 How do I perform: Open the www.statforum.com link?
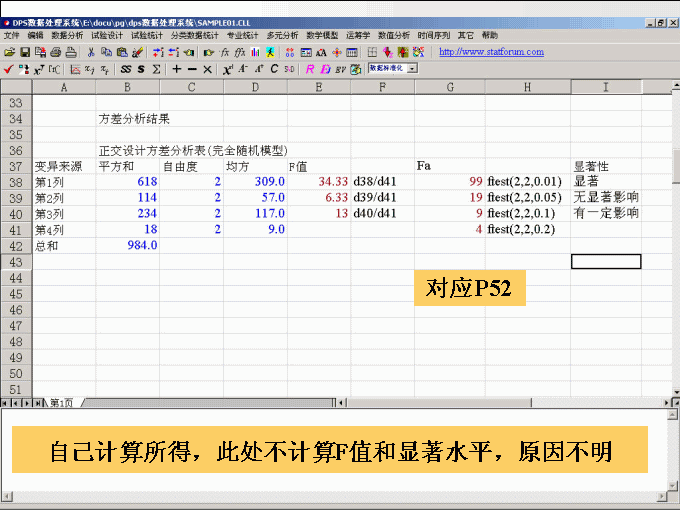click(491, 52)
